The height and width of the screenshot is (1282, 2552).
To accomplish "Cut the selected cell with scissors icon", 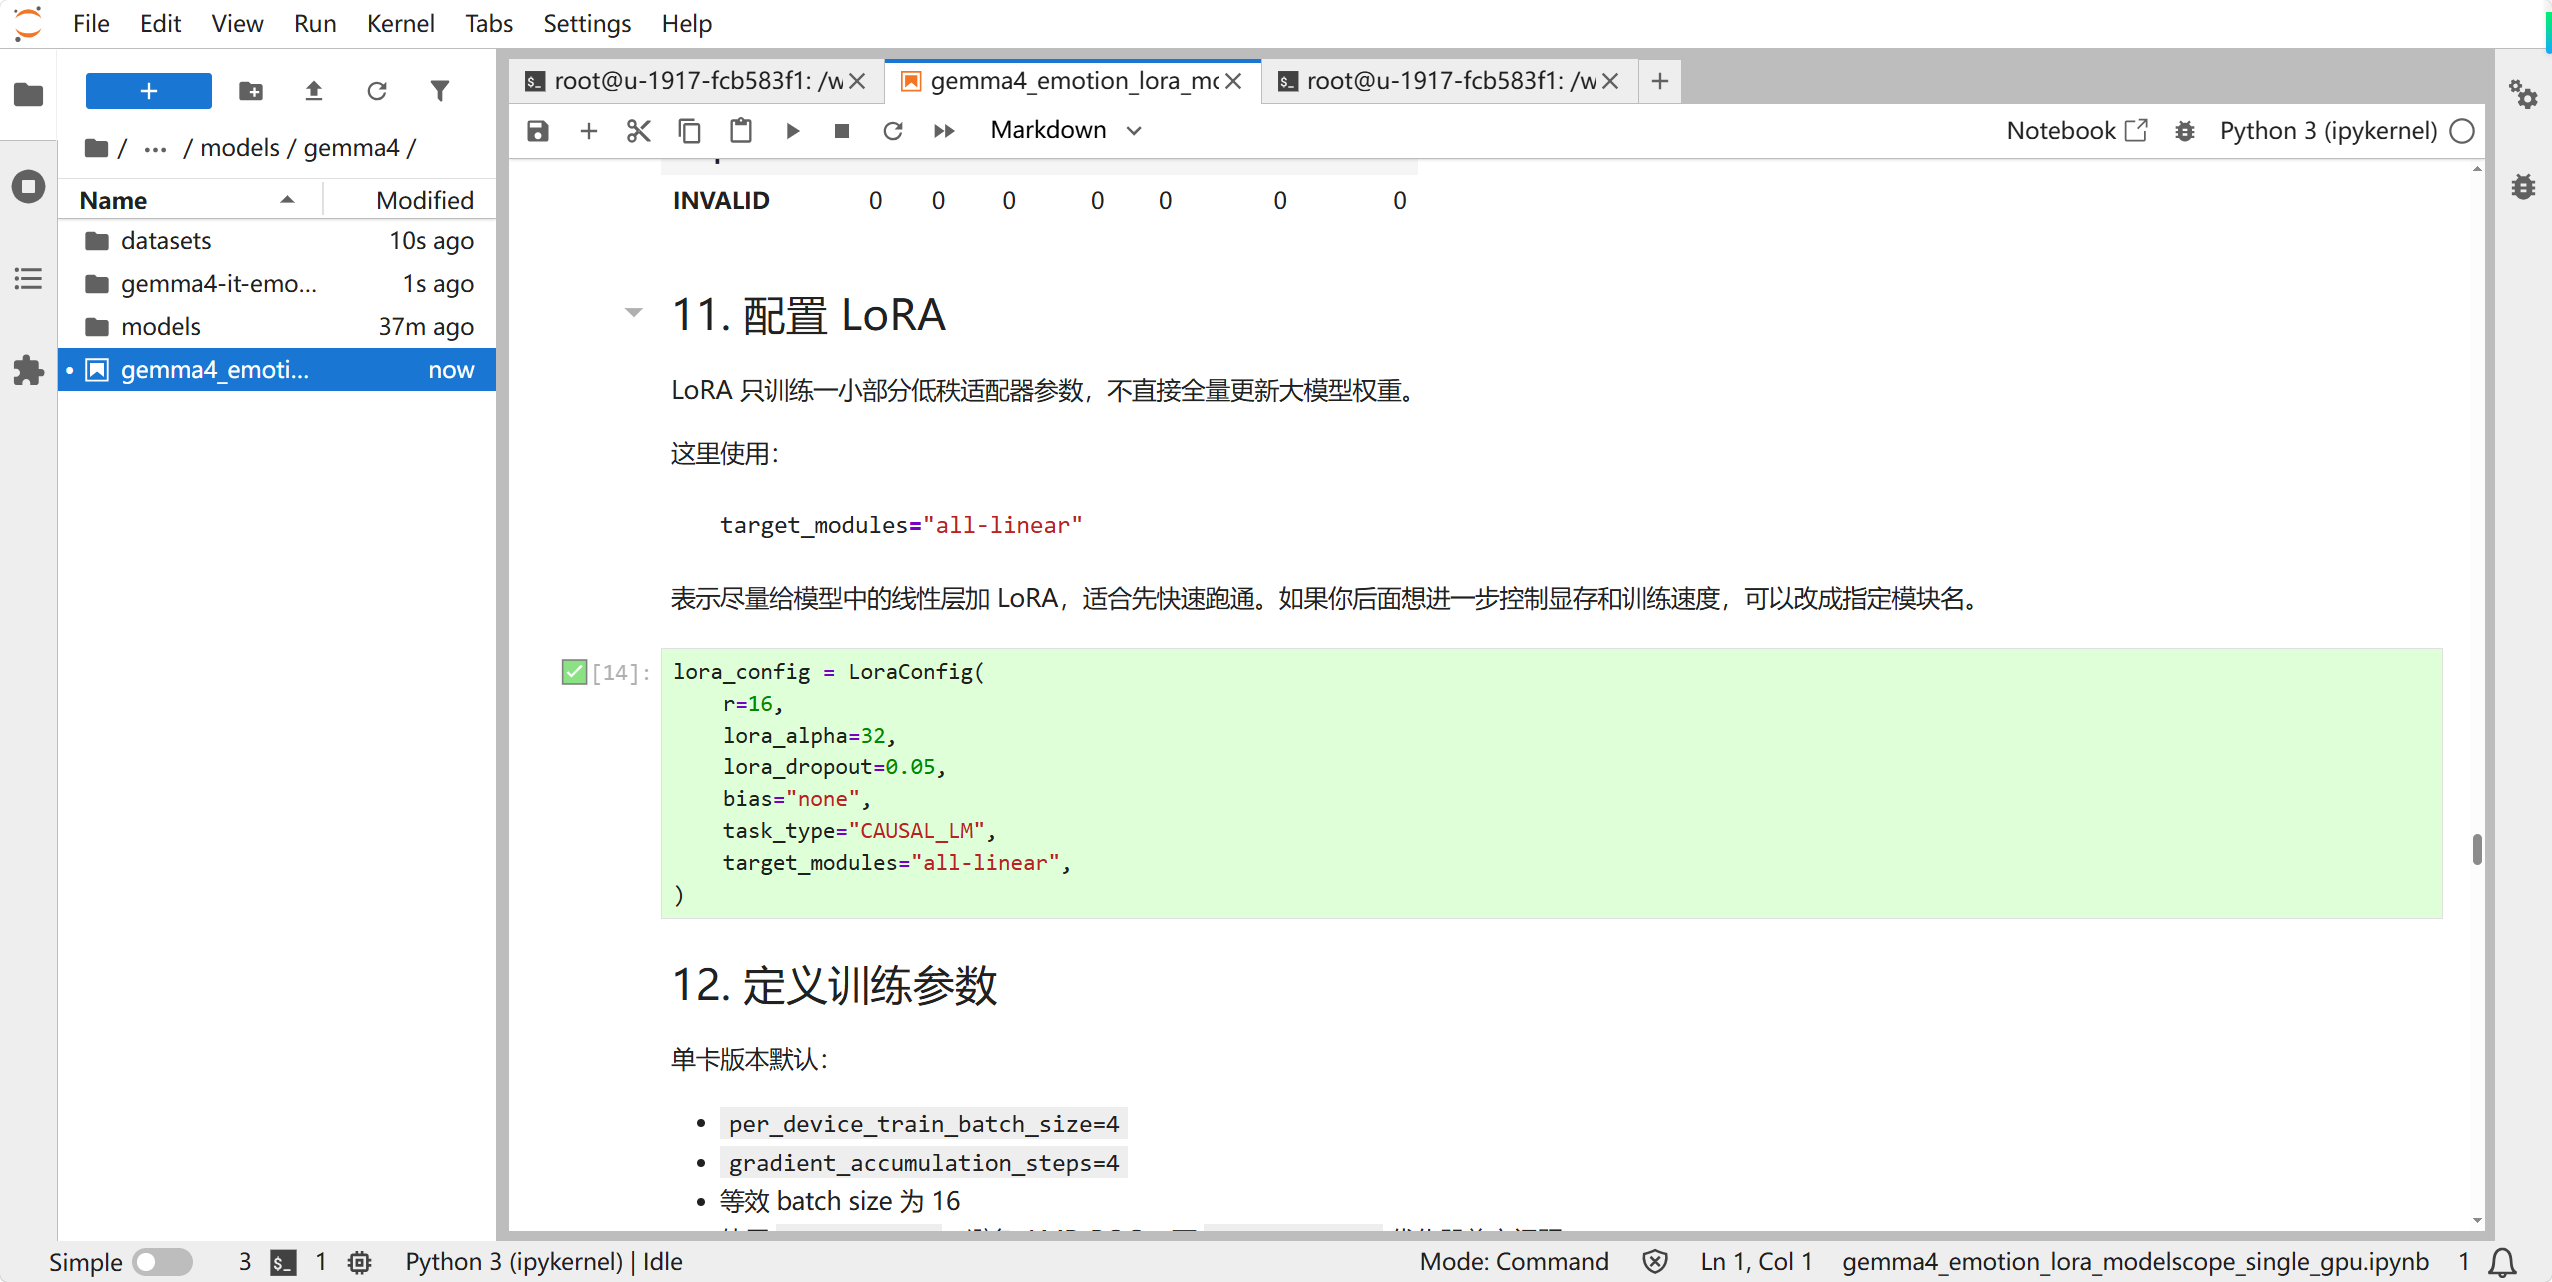I will [639, 131].
